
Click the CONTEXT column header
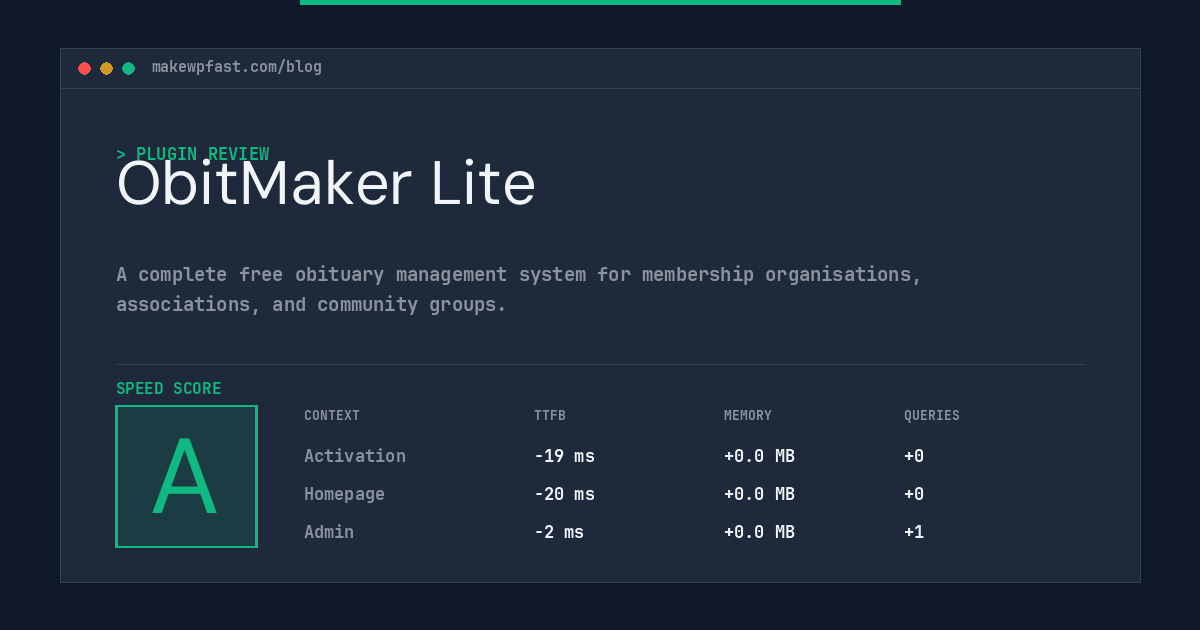coord(332,416)
